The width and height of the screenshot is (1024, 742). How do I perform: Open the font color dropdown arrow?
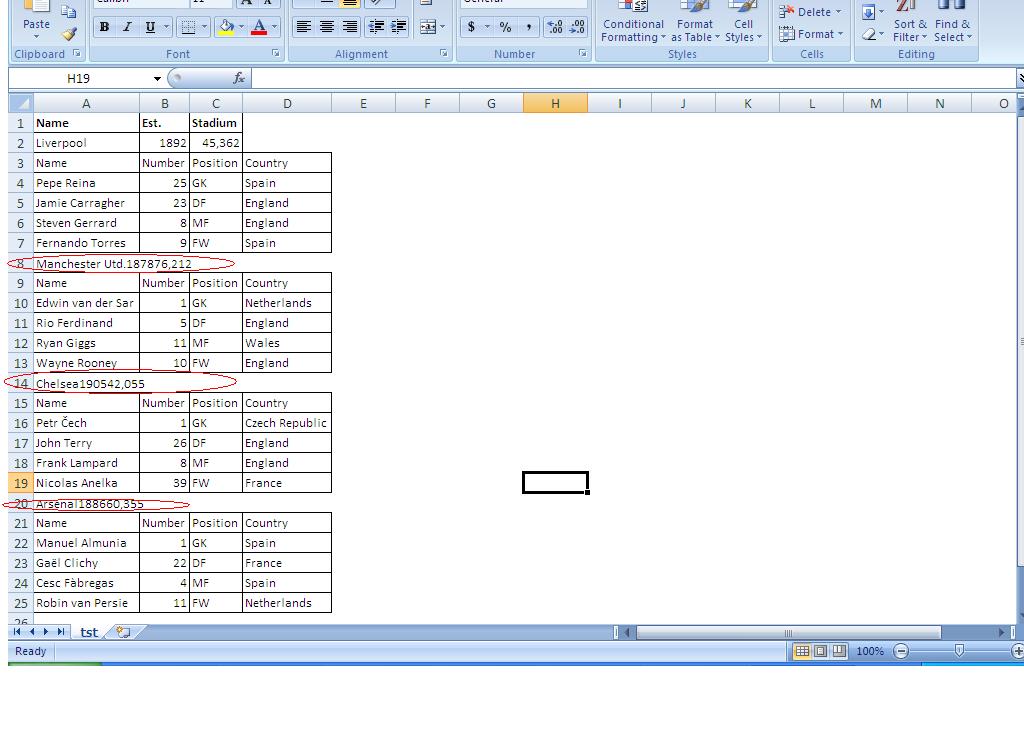pyautogui.click(x=274, y=27)
